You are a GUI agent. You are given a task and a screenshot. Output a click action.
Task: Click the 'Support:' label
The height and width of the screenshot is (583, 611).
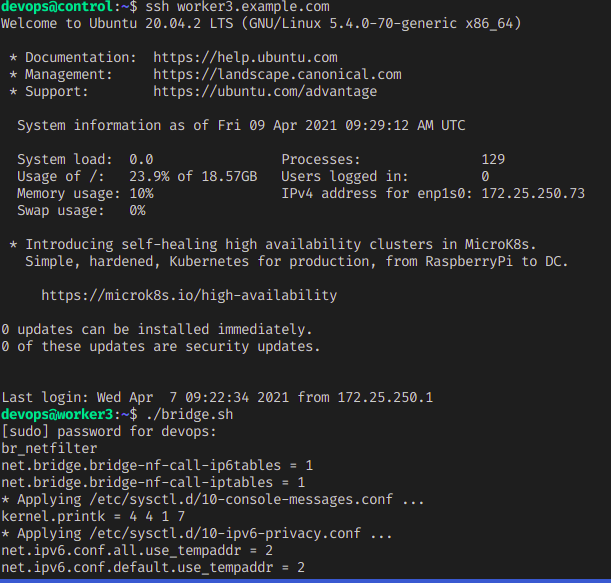(x=57, y=92)
